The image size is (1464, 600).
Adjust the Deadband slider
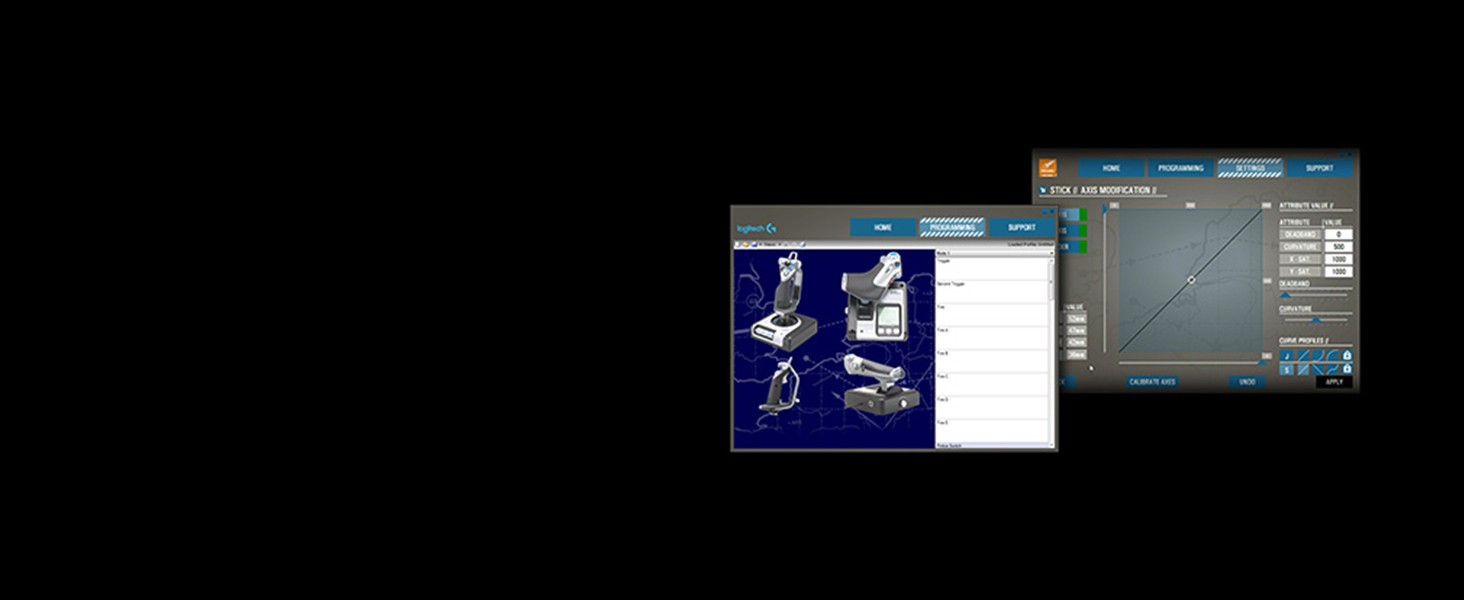(1286, 295)
